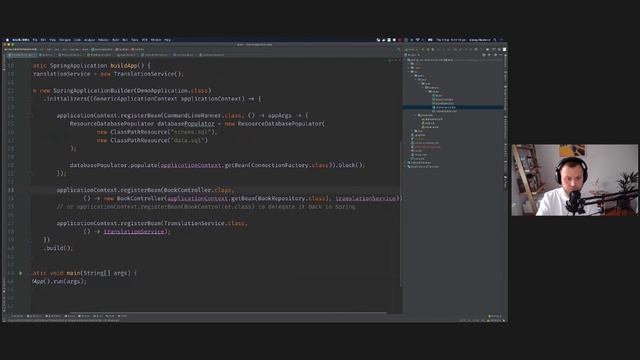
Task: Hide the Project tool window
Action: click(x=500, y=55)
